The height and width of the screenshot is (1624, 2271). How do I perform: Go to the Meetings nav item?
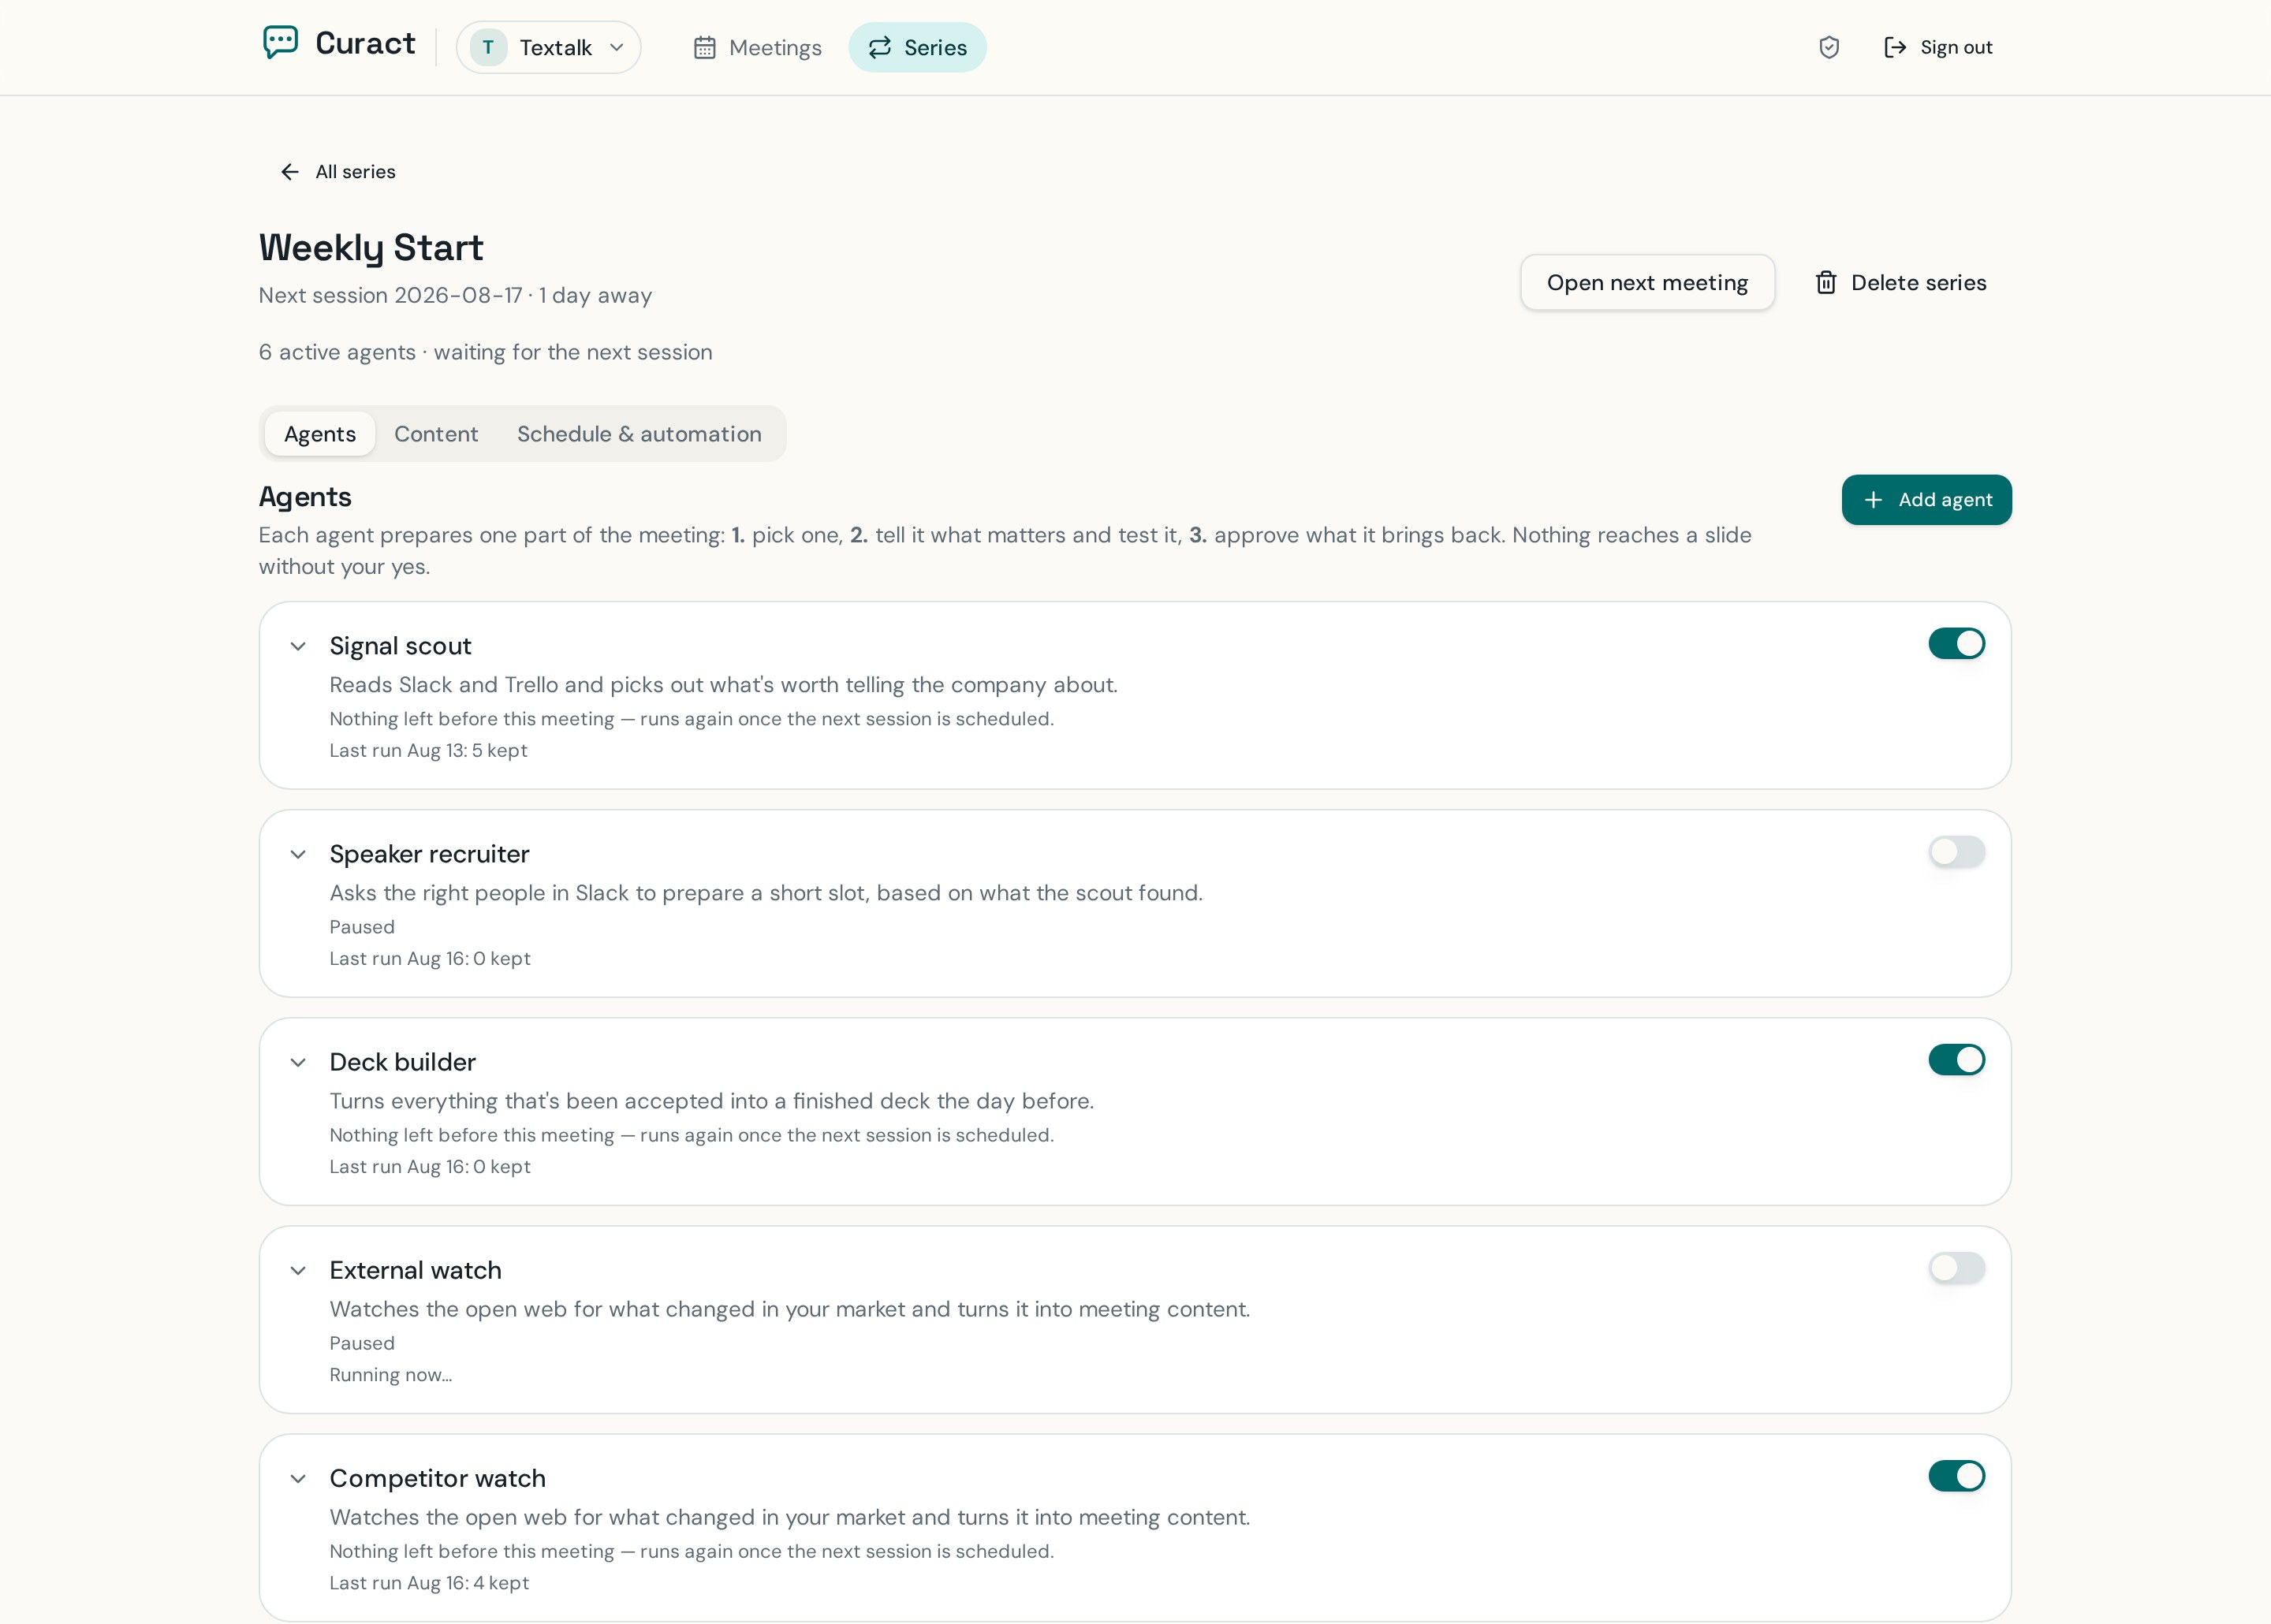pos(757,47)
